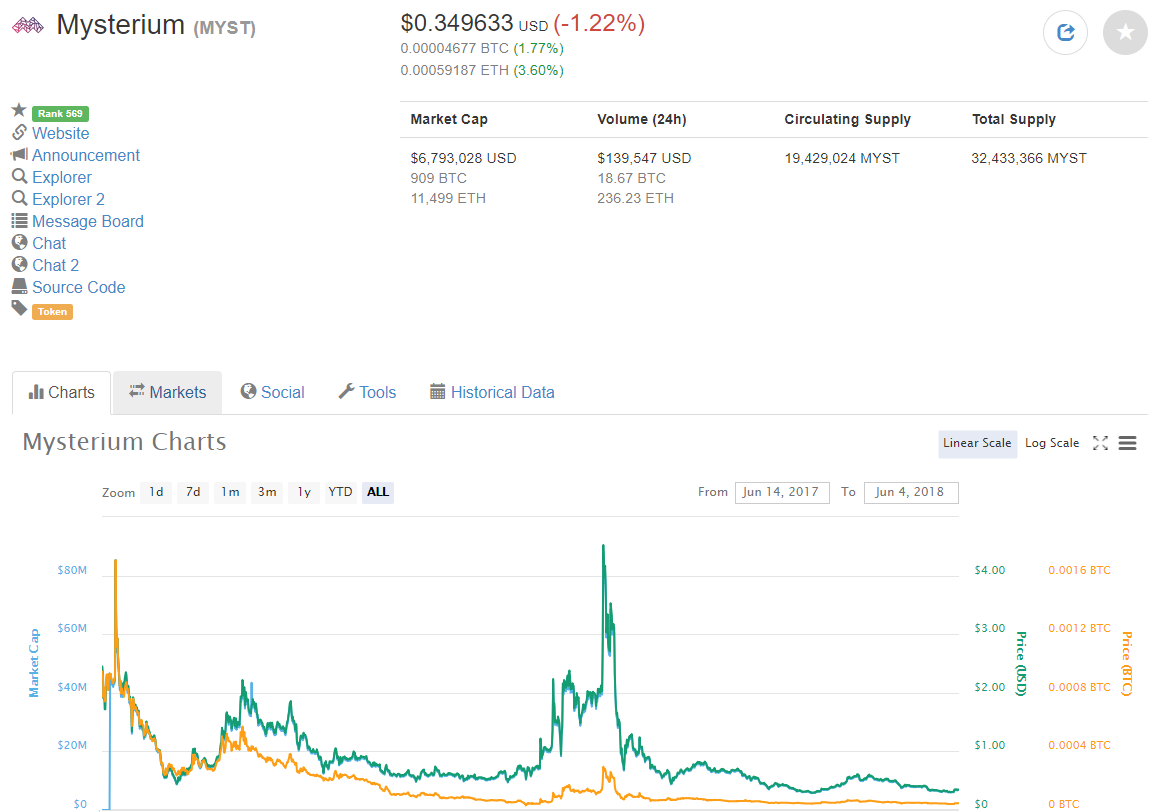Toggle chart fullscreen with the expand icon
Viewport: 1166px width, 812px height.
[1100, 443]
